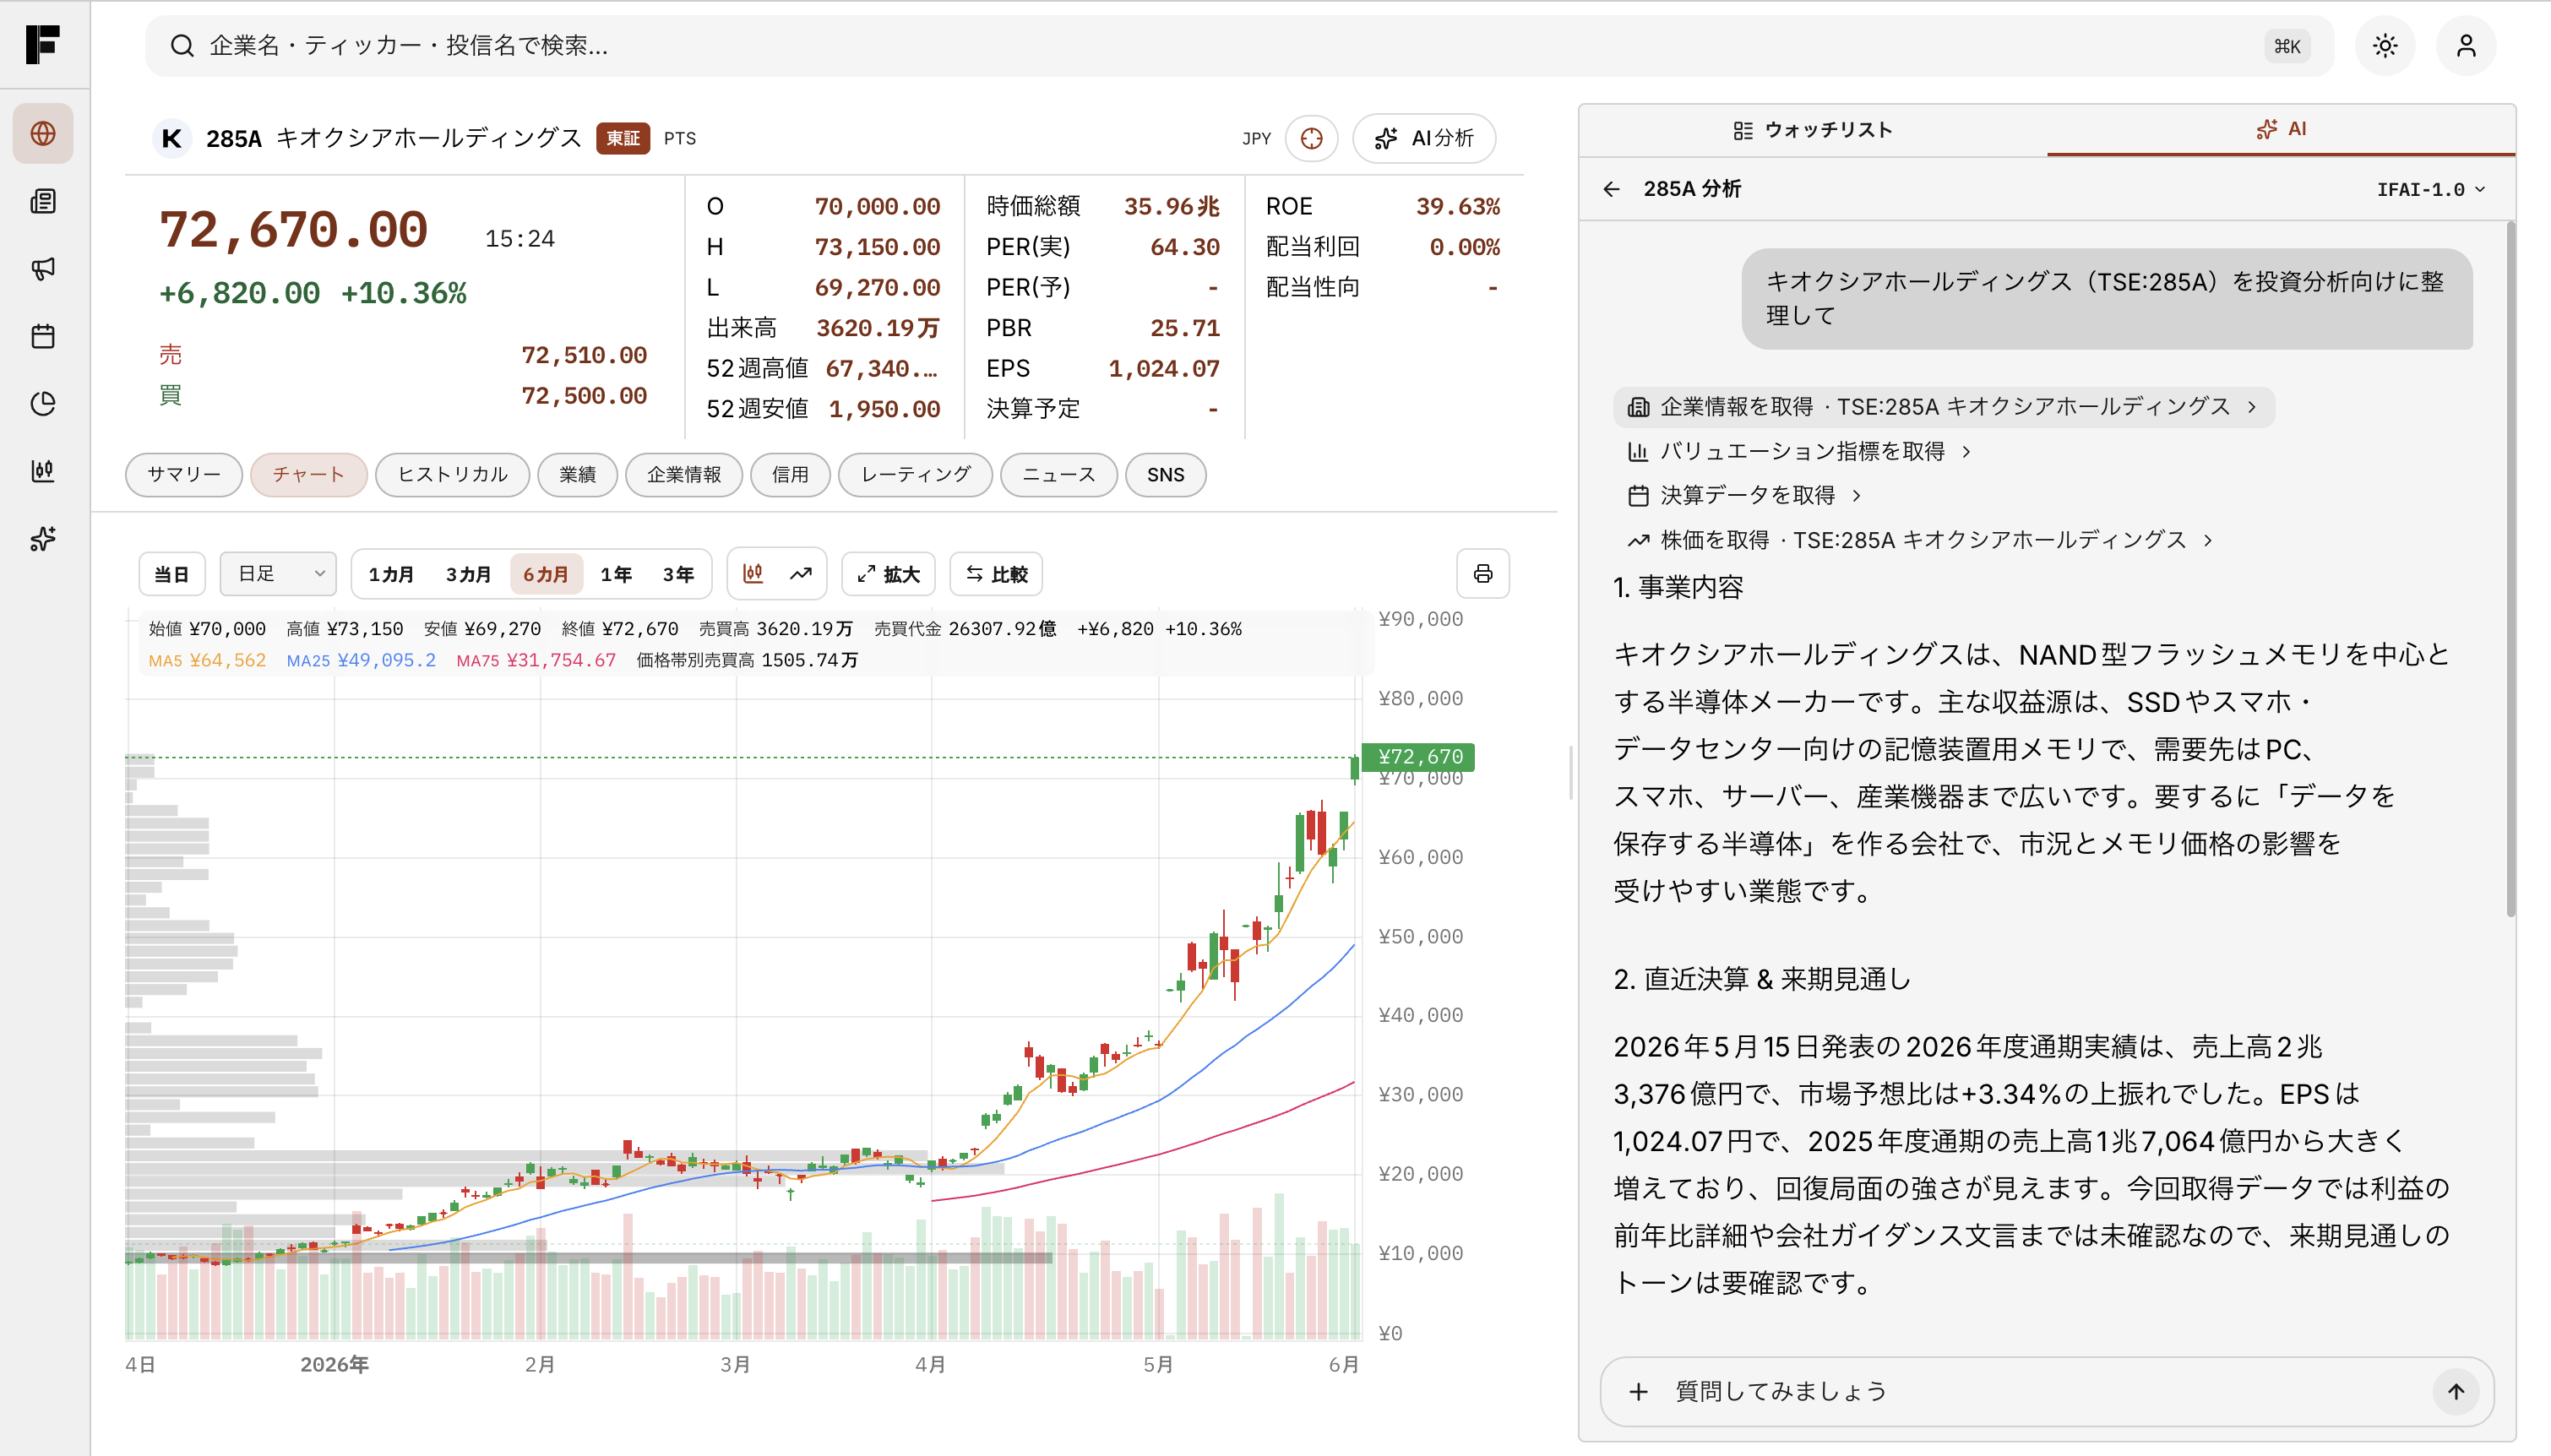Select the 3年 chart range
2551x1456 pixels.
coord(678,574)
